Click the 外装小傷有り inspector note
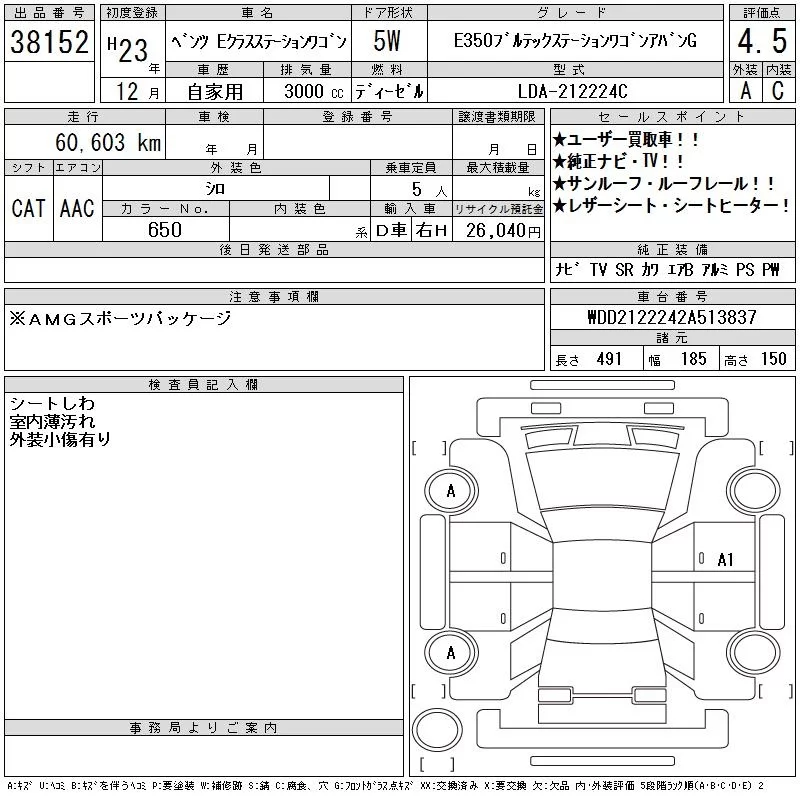The width and height of the screenshot is (800, 800). click(x=60, y=439)
